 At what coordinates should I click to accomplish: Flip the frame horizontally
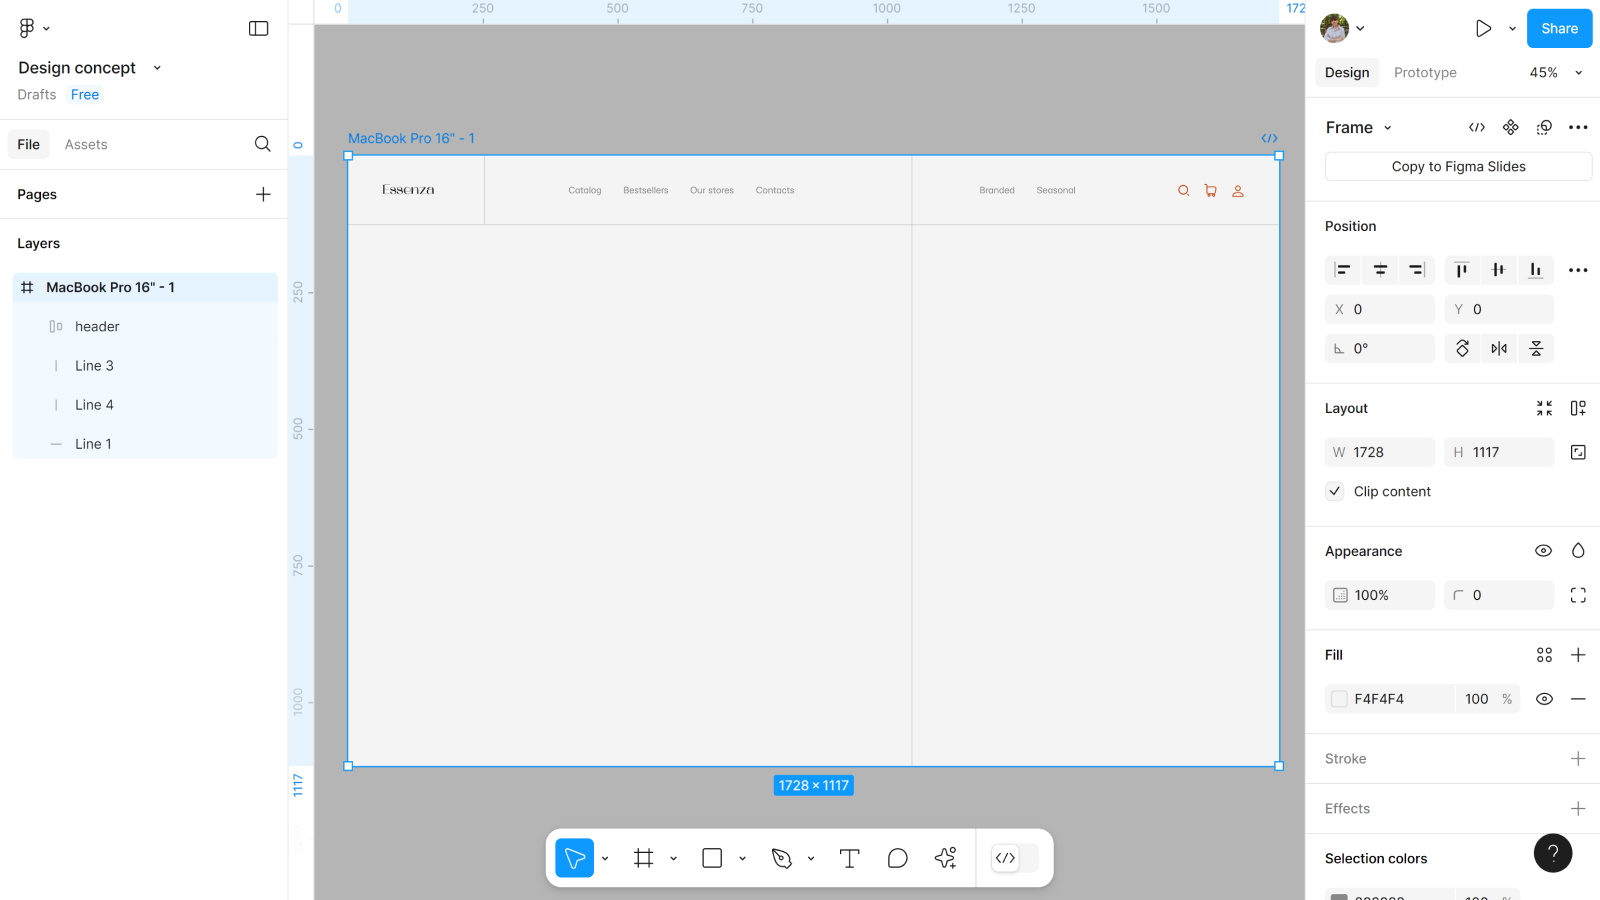click(x=1499, y=348)
